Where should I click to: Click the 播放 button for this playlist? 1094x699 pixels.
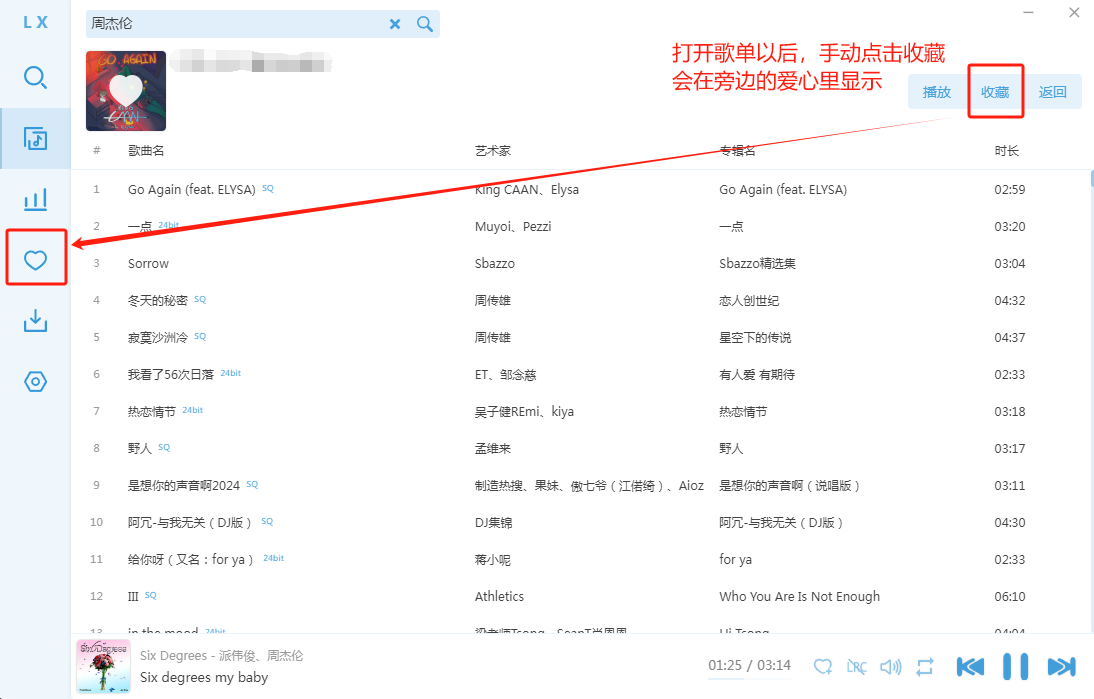pyautogui.click(x=937, y=92)
